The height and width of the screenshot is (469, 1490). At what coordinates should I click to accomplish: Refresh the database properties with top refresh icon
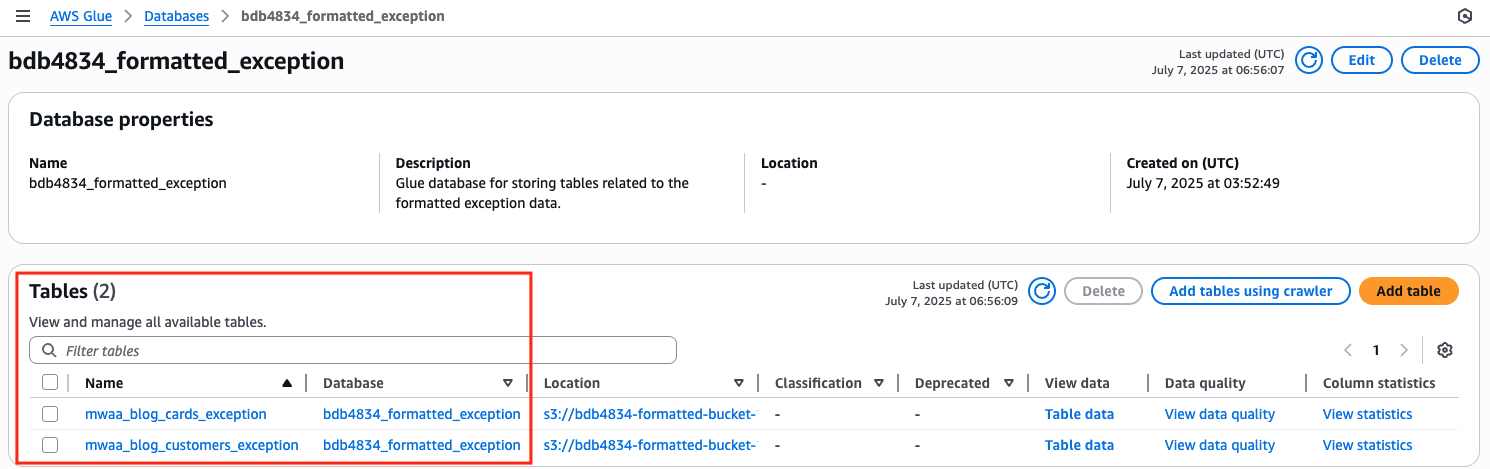[1308, 60]
